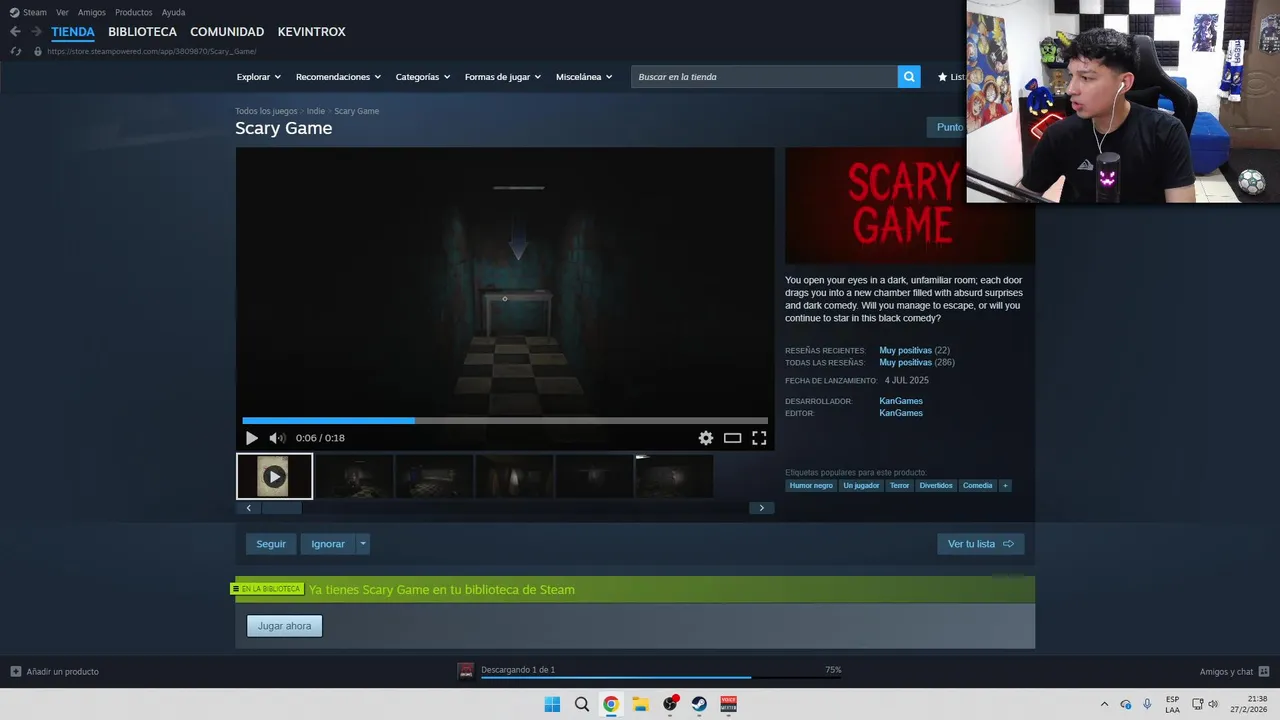Open the Todos los juegos breadcrumb
The height and width of the screenshot is (720, 1280).
(x=266, y=111)
